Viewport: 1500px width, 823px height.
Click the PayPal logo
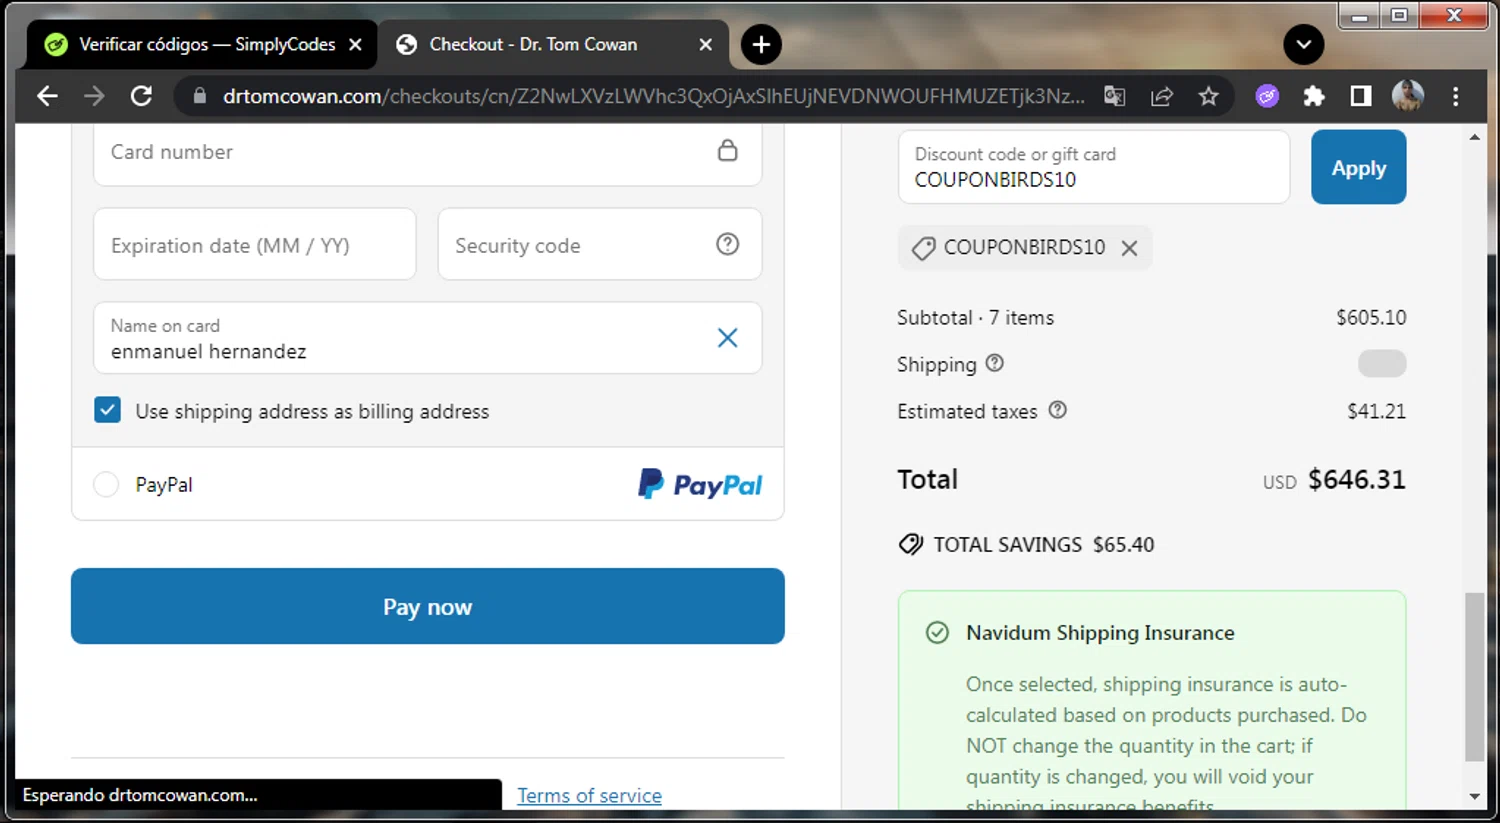[700, 484]
